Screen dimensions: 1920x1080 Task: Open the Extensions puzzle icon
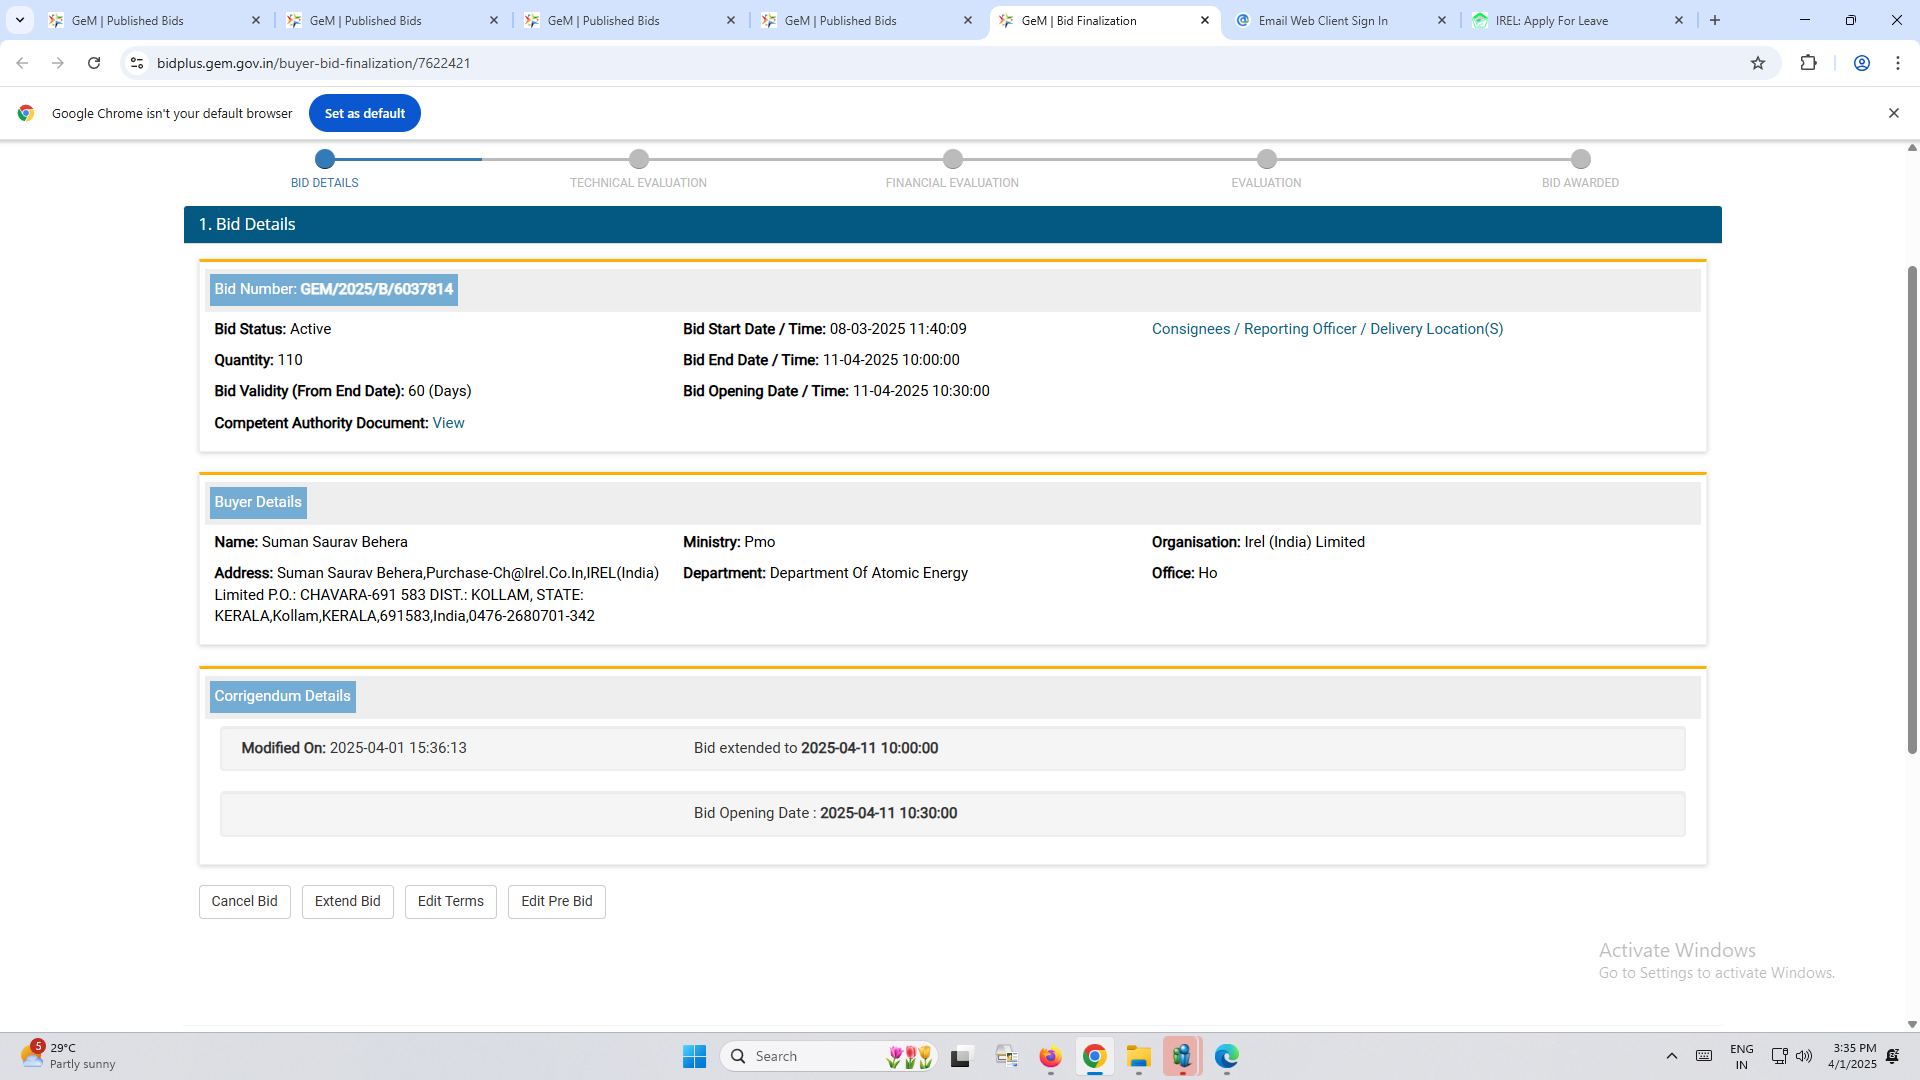click(x=1808, y=63)
